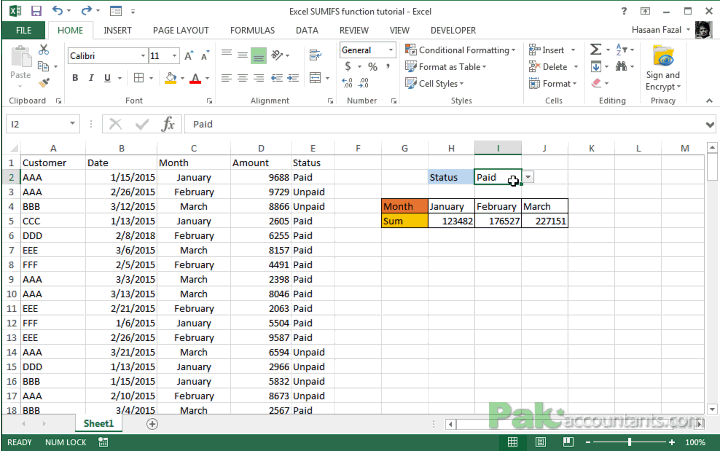Click the Cut scissors icon
The height and width of the screenshot is (451, 720).
(x=44, y=49)
